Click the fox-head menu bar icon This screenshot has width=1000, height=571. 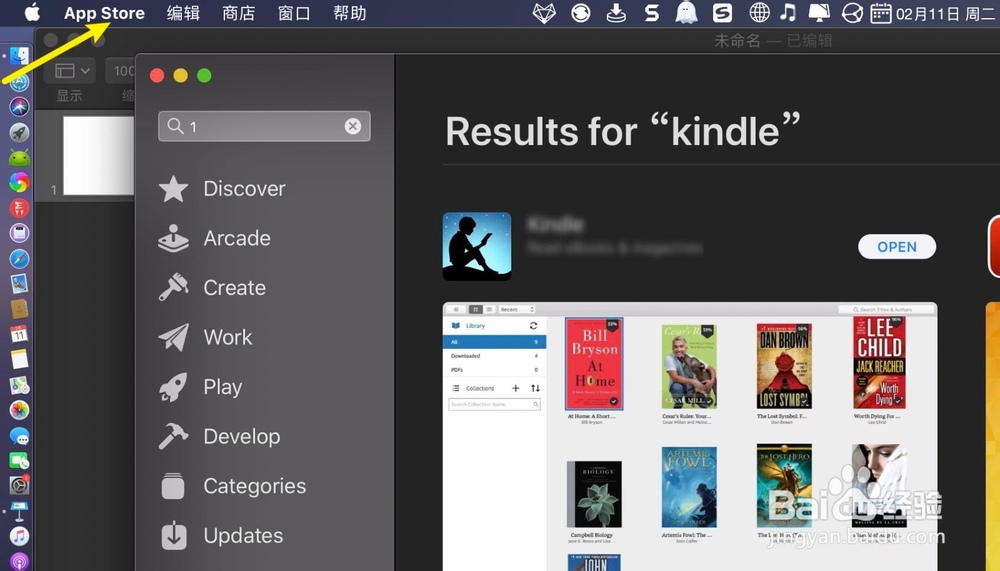coord(544,13)
